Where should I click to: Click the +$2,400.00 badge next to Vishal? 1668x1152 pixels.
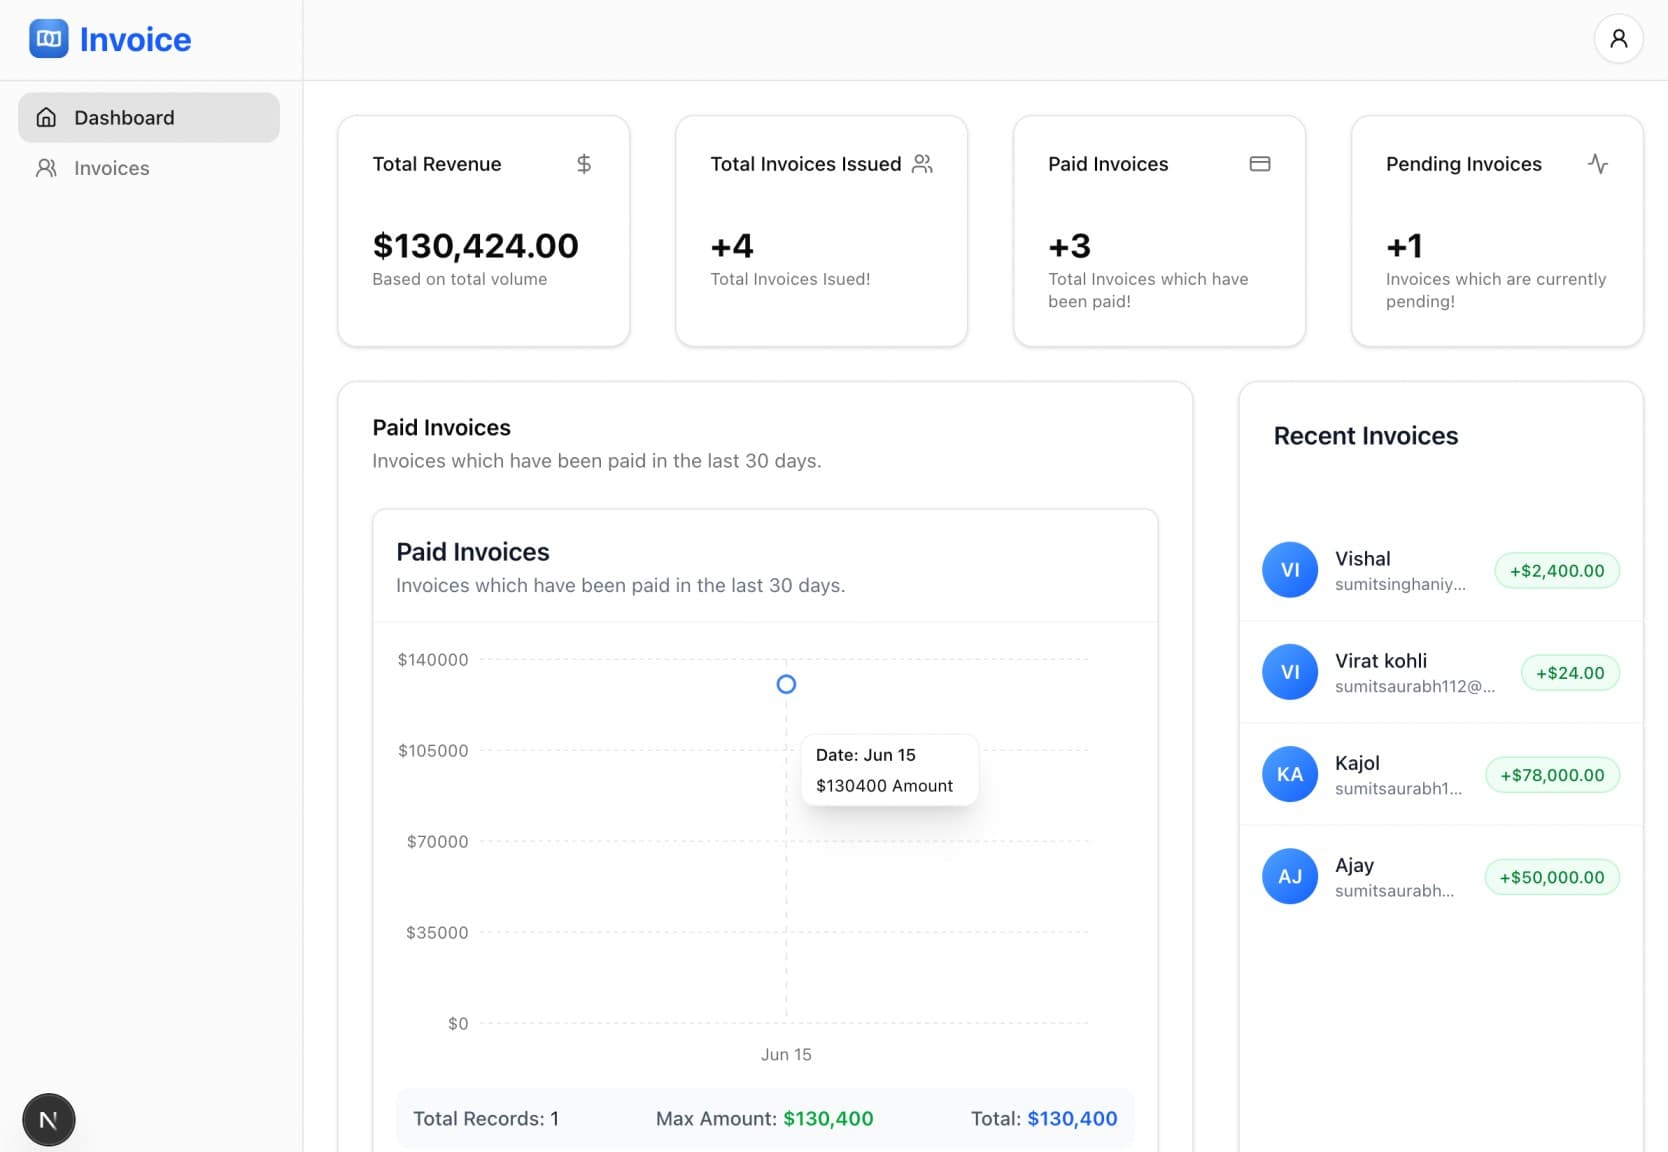point(1556,570)
